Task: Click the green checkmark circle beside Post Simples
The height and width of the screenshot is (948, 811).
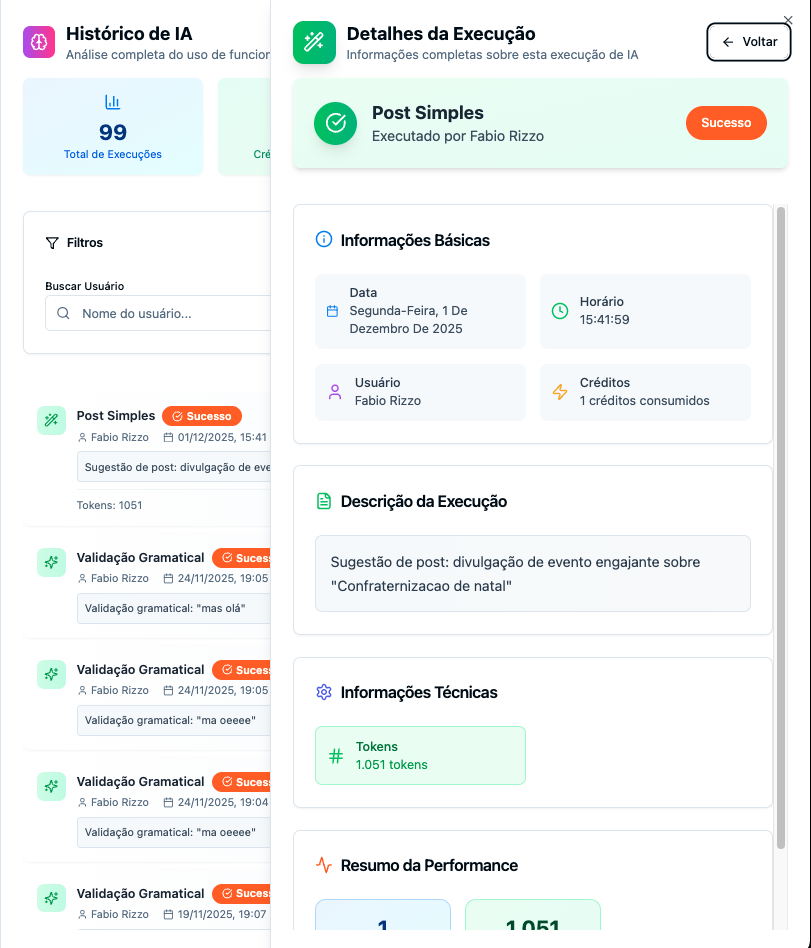Action: 335,123
